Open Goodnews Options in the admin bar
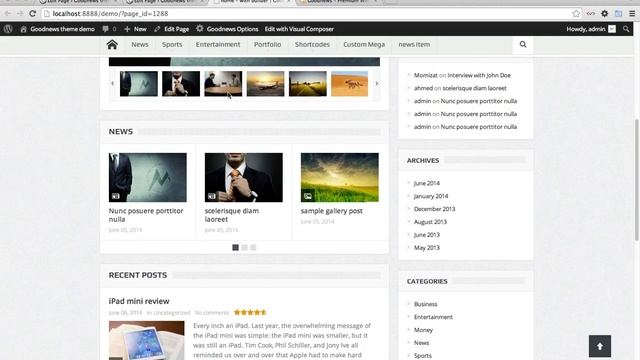 pyautogui.click(x=227, y=29)
